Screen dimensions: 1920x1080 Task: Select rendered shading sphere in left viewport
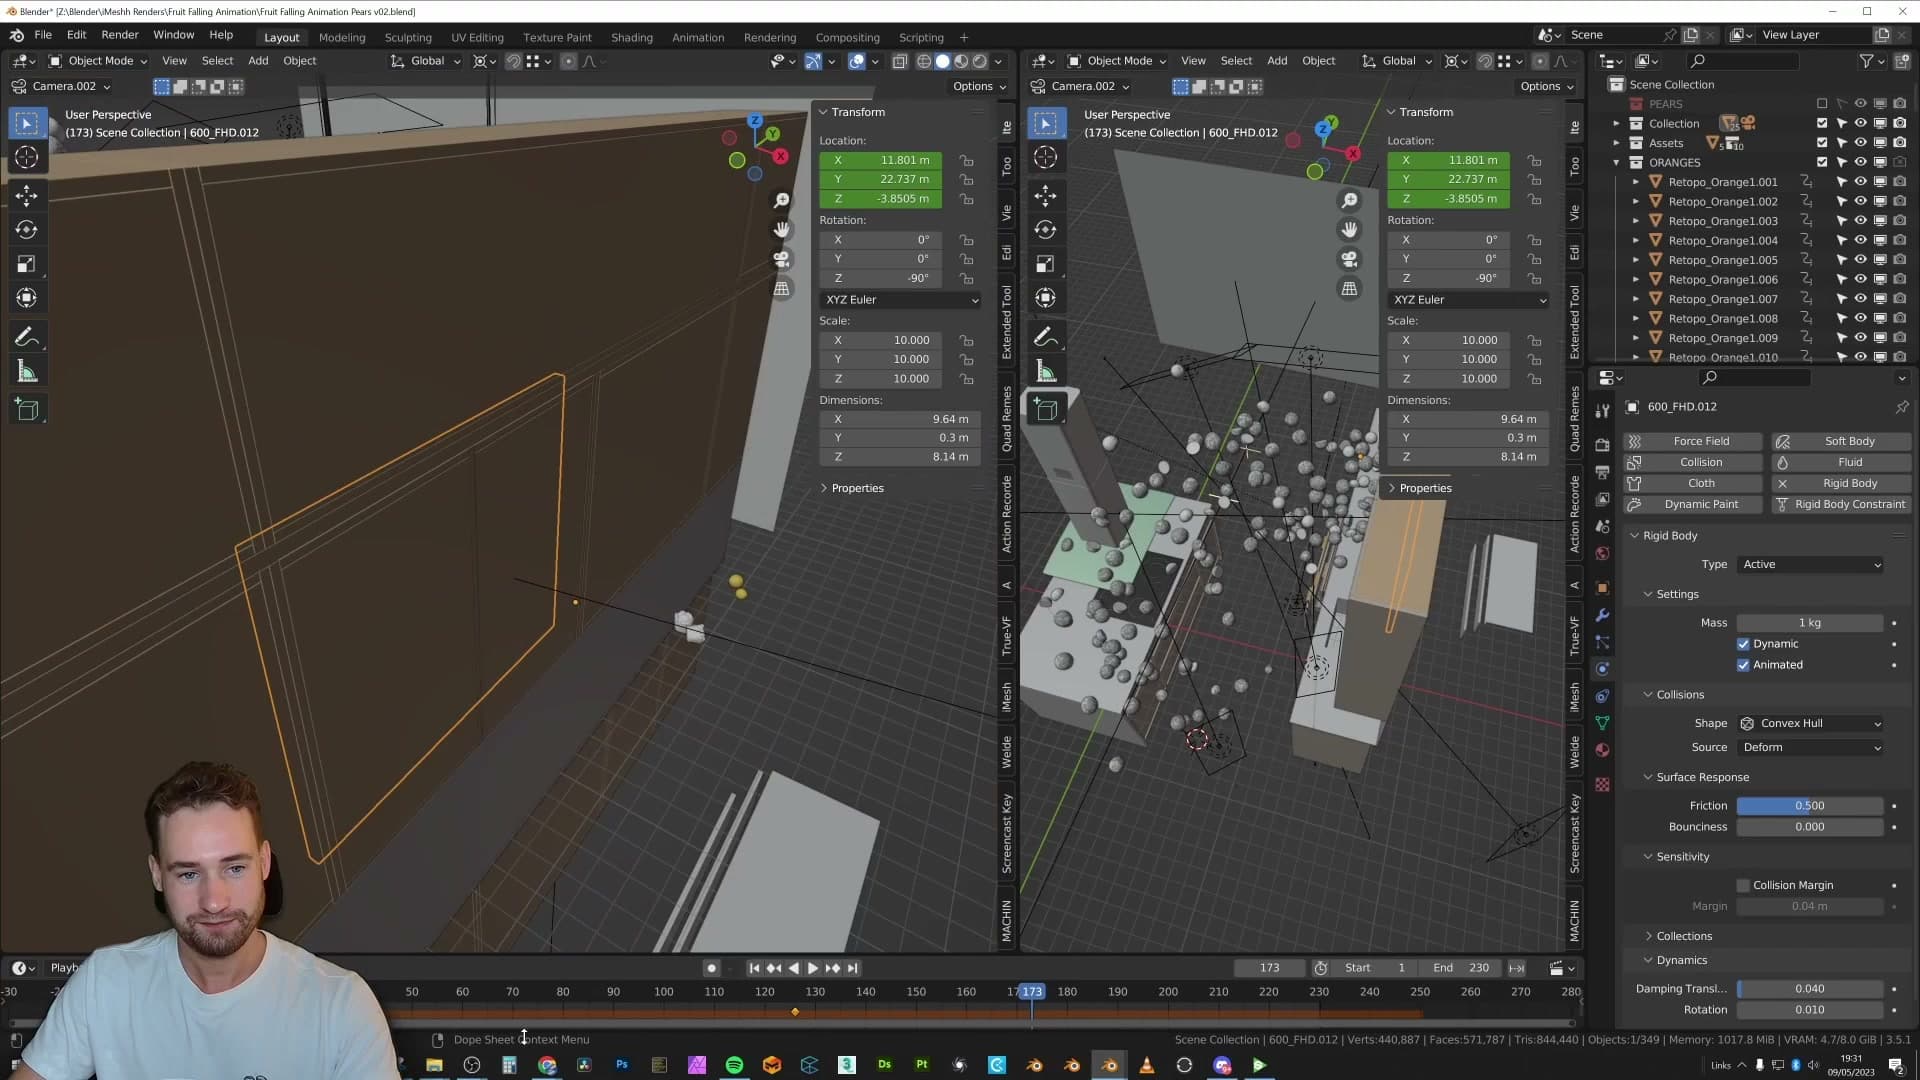(x=980, y=61)
